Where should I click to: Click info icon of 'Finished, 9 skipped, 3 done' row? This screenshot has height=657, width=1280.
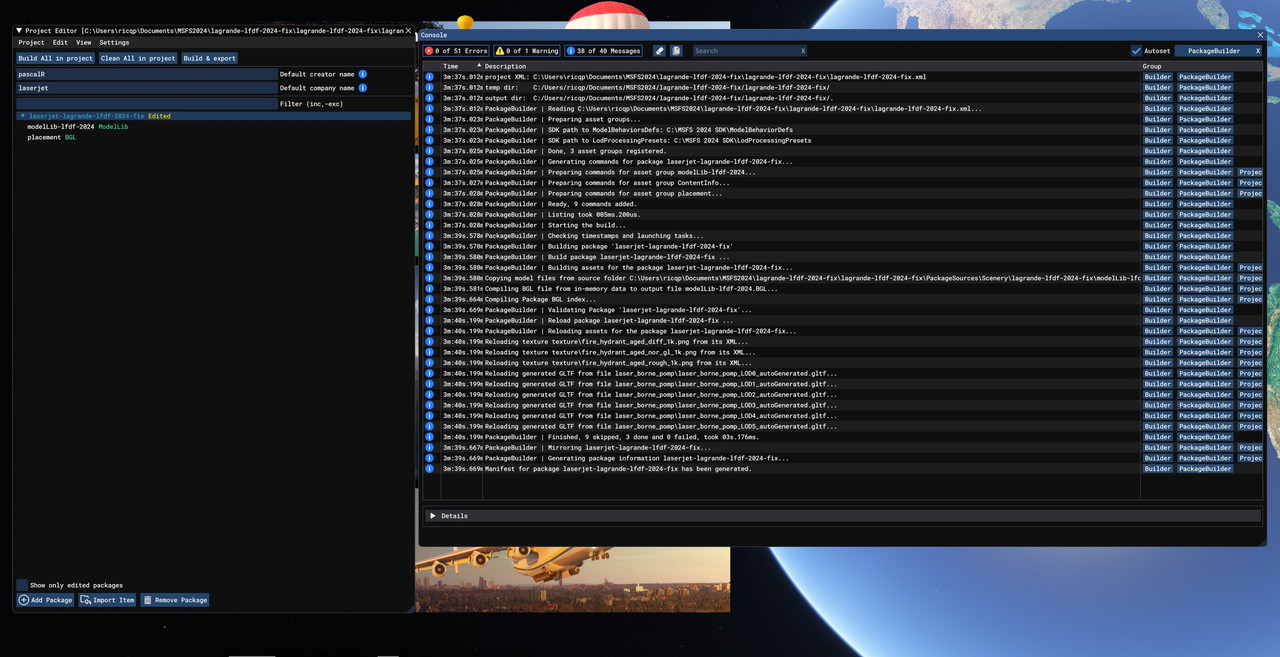[x=430, y=437]
